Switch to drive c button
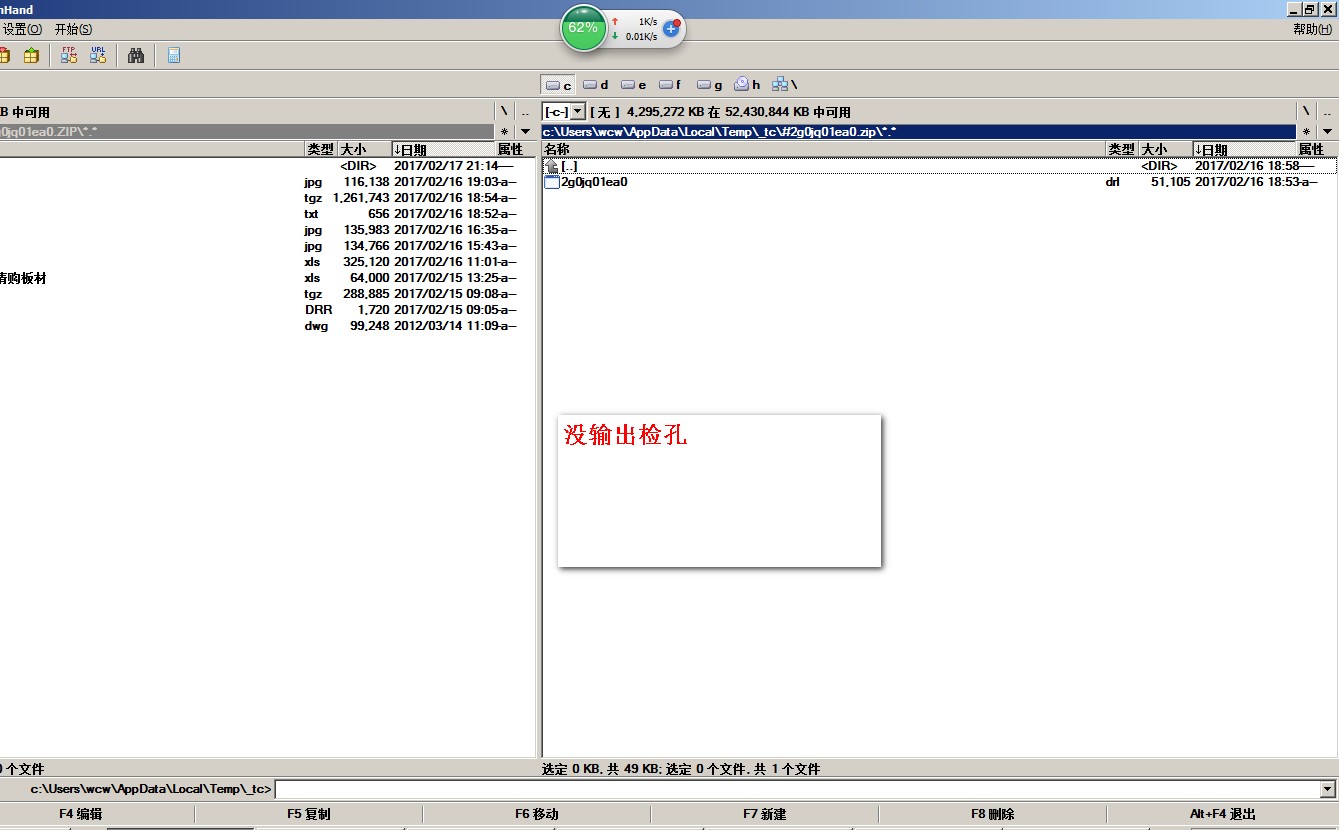This screenshot has height=830, width=1339. [560, 85]
